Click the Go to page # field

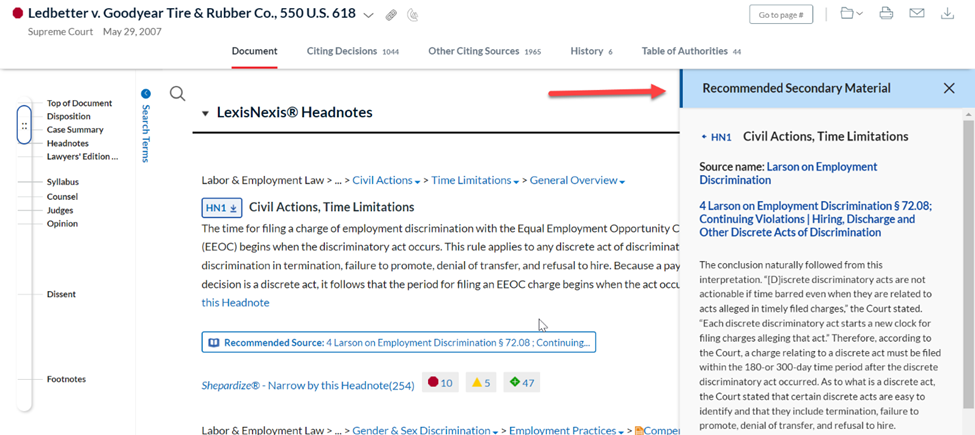[781, 14]
